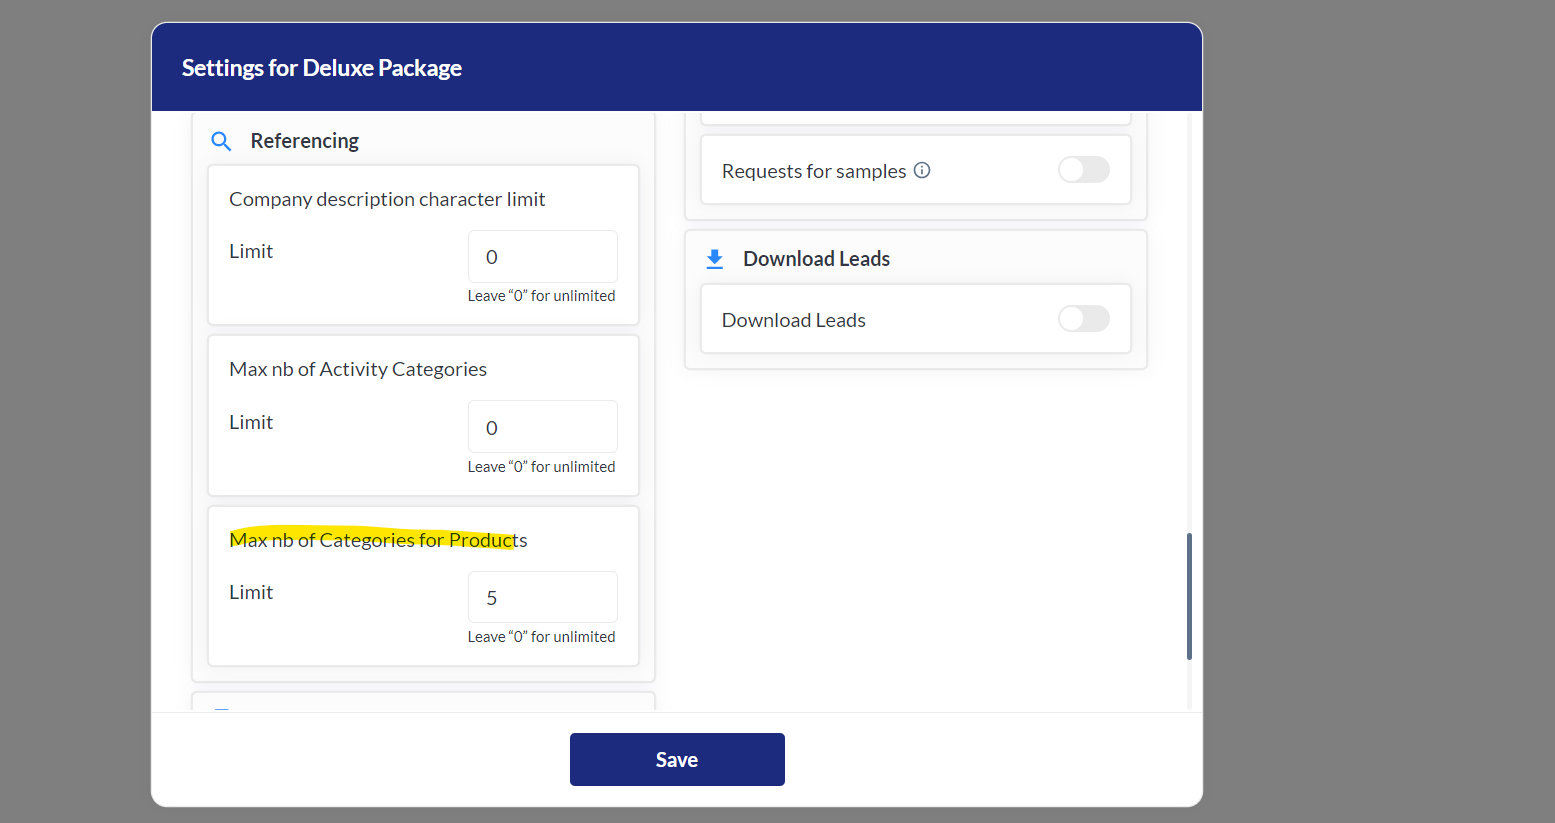Select the Categories for Products Limit field
Image resolution: width=1555 pixels, height=823 pixels.
(542, 597)
